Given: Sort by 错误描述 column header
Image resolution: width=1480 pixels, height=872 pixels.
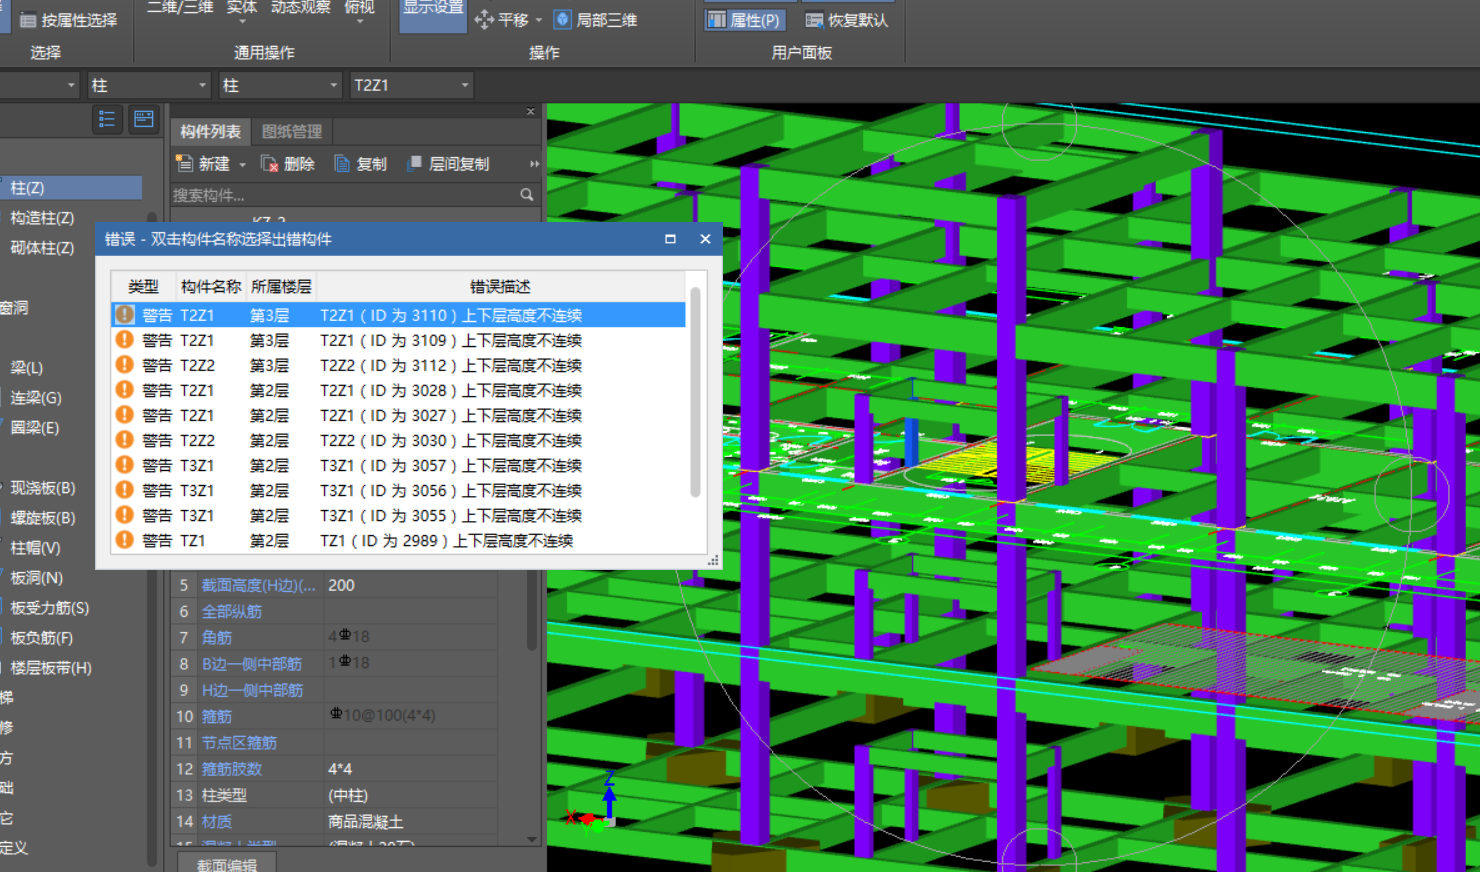Looking at the screenshot, I should 500,286.
